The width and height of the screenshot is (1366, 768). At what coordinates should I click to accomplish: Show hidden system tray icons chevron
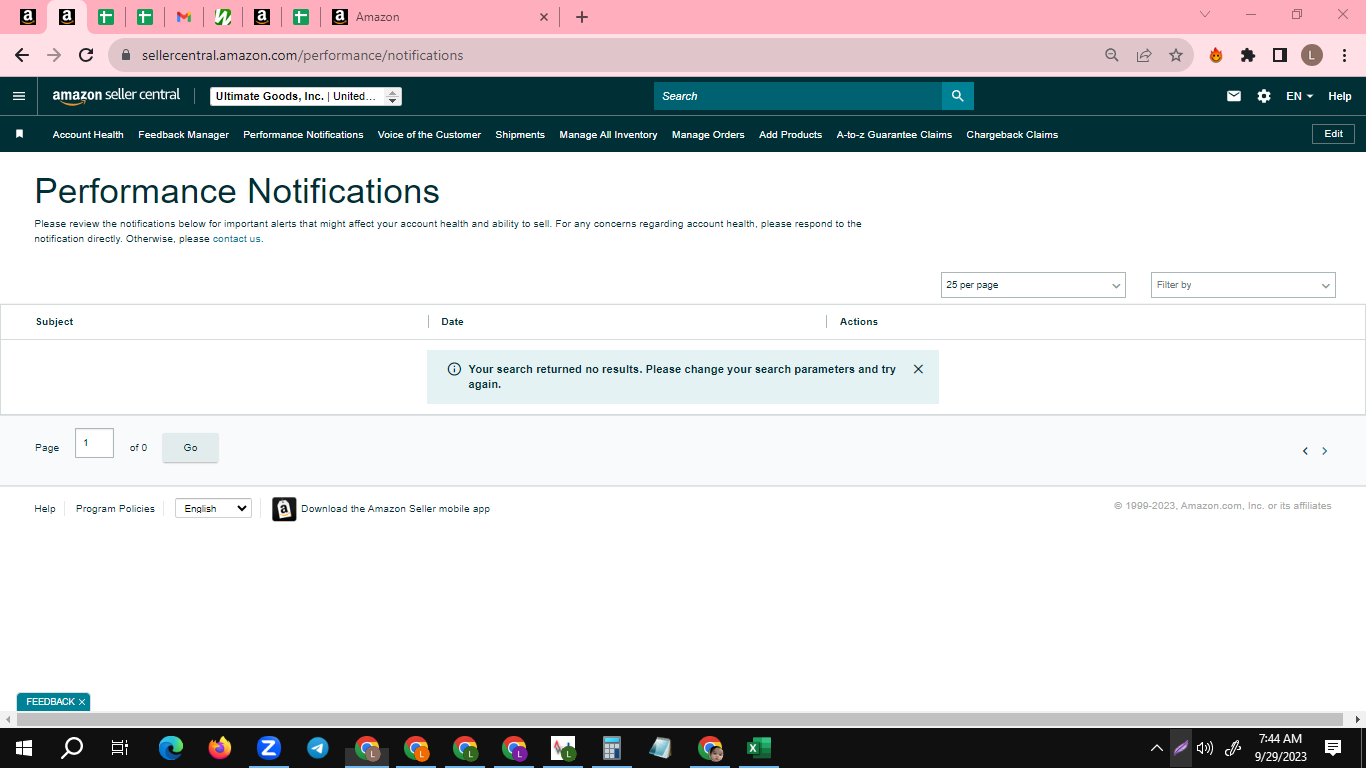[x=1157, y=748]
